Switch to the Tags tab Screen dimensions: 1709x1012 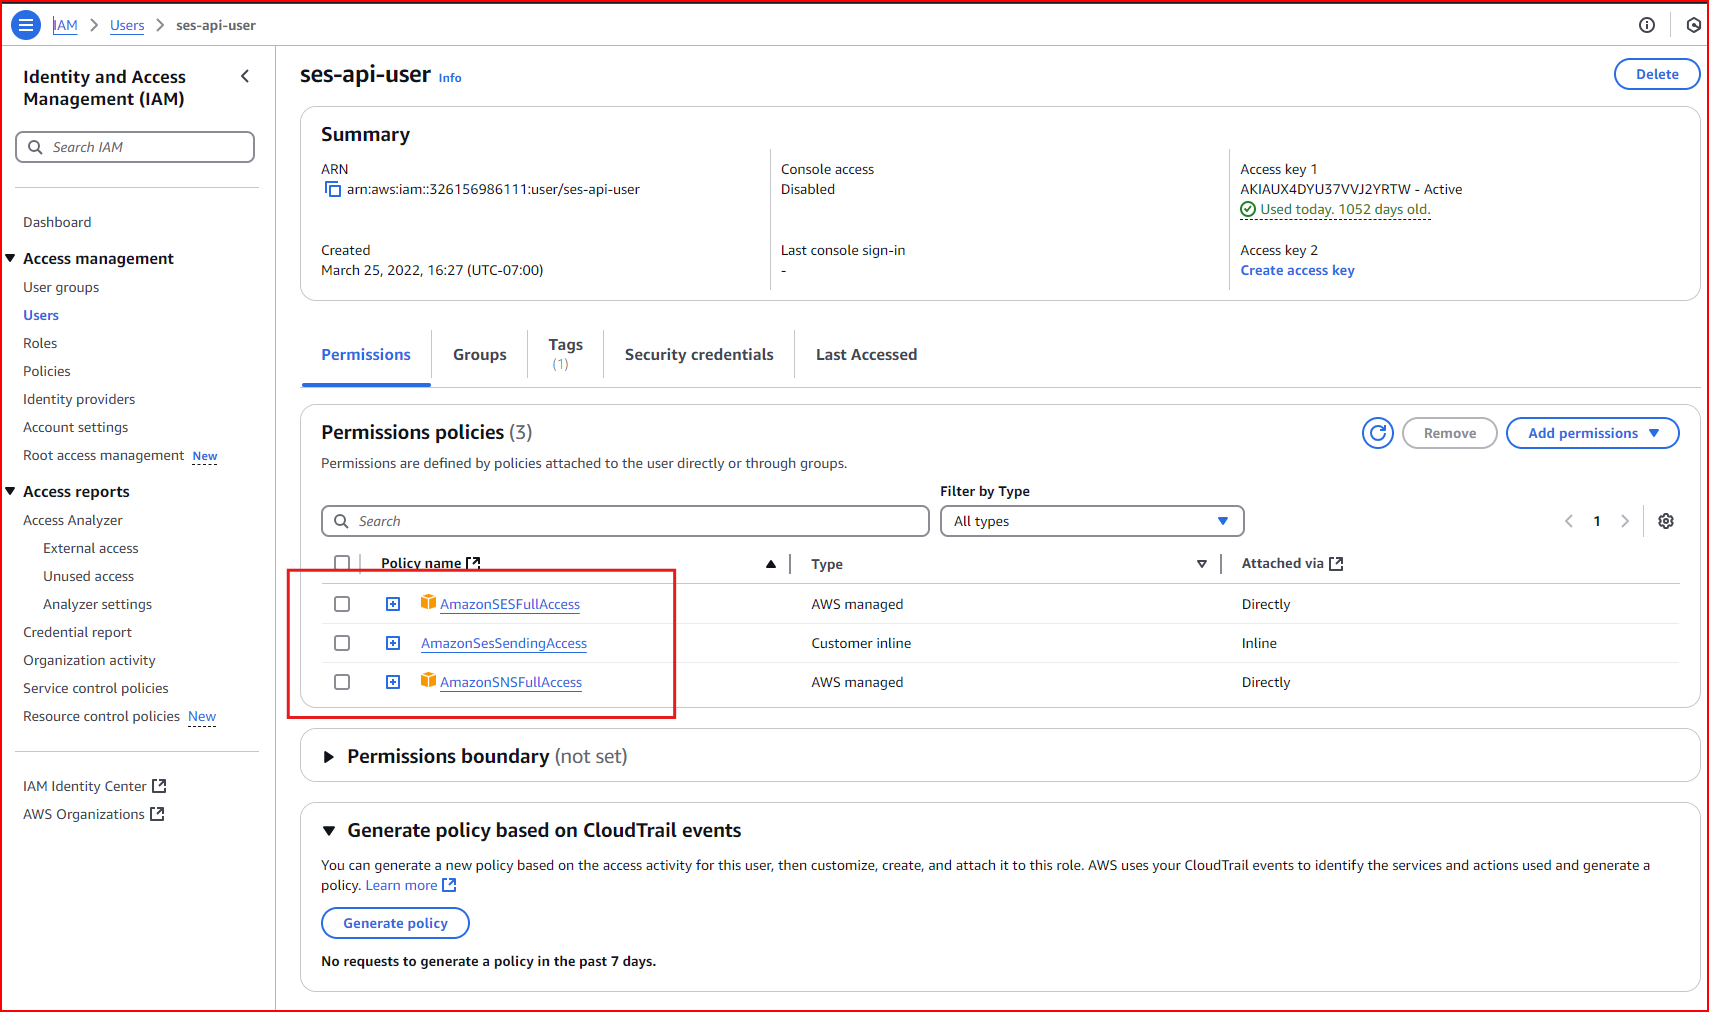pos(566,355)
